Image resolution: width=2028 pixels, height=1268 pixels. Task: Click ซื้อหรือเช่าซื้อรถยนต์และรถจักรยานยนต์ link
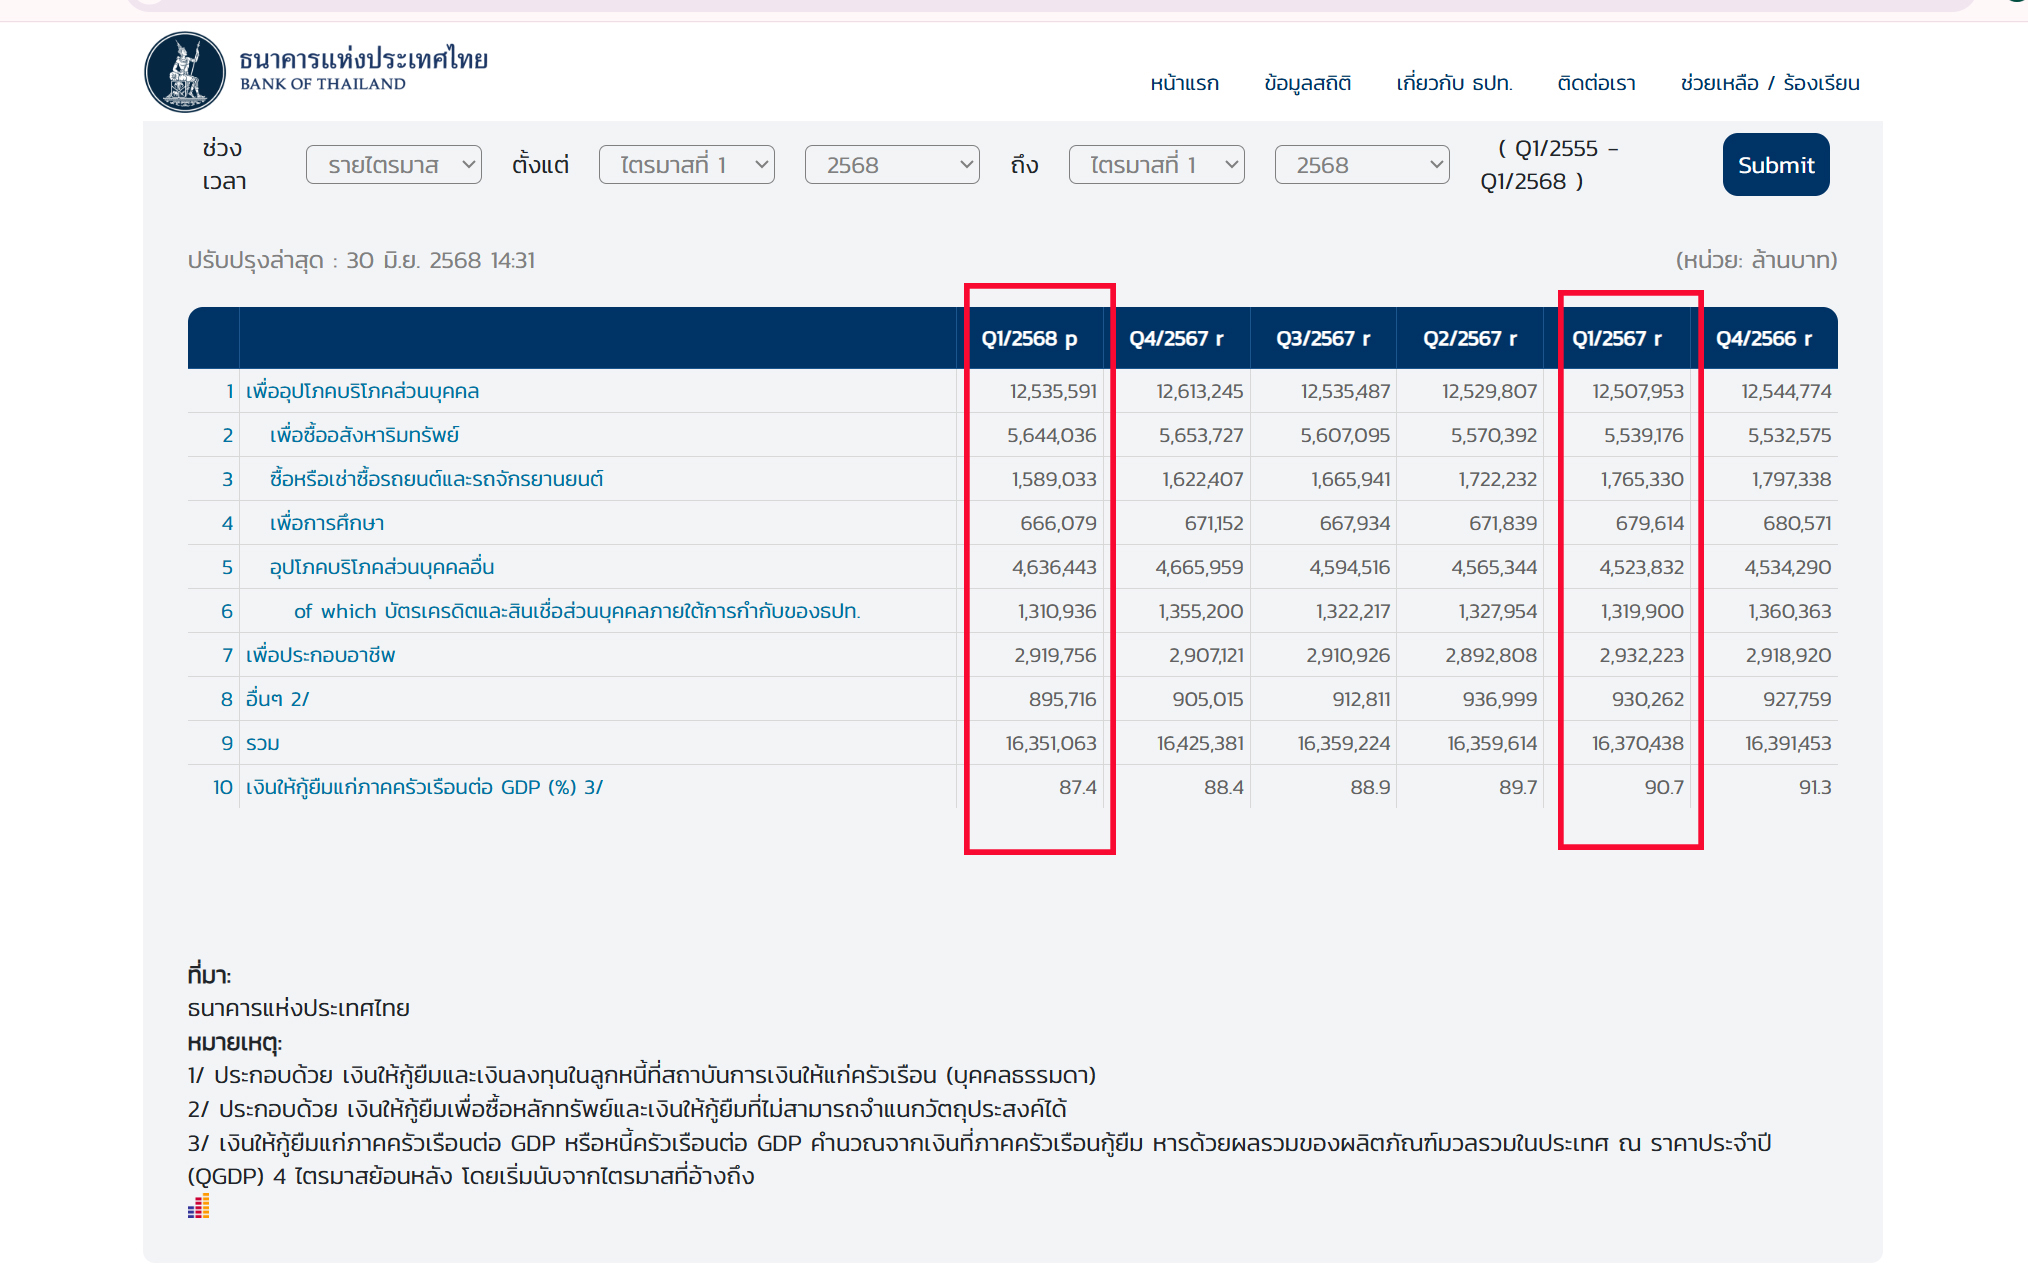[x=436, y=479]
